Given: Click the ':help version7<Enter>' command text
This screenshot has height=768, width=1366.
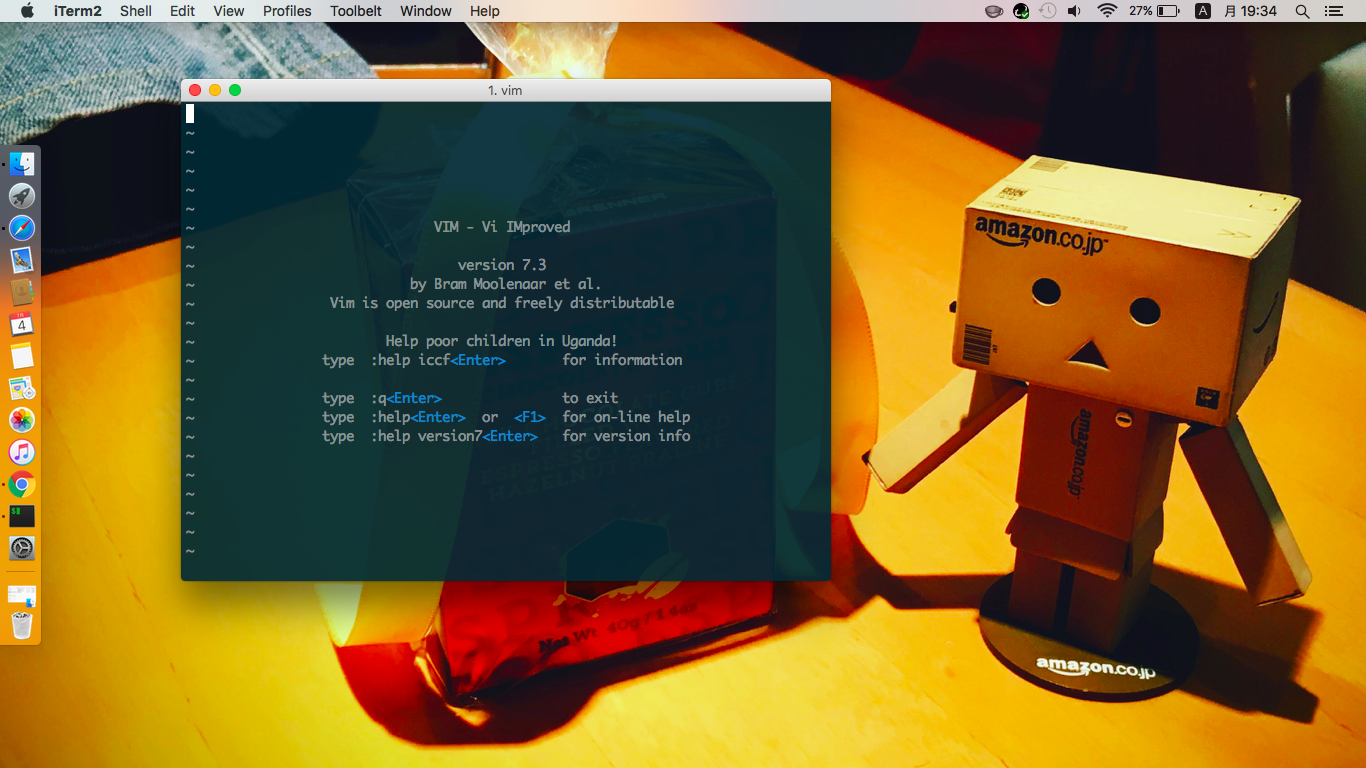Looking at the screenshot, I should pyautogui.click(x=454, y=436).
